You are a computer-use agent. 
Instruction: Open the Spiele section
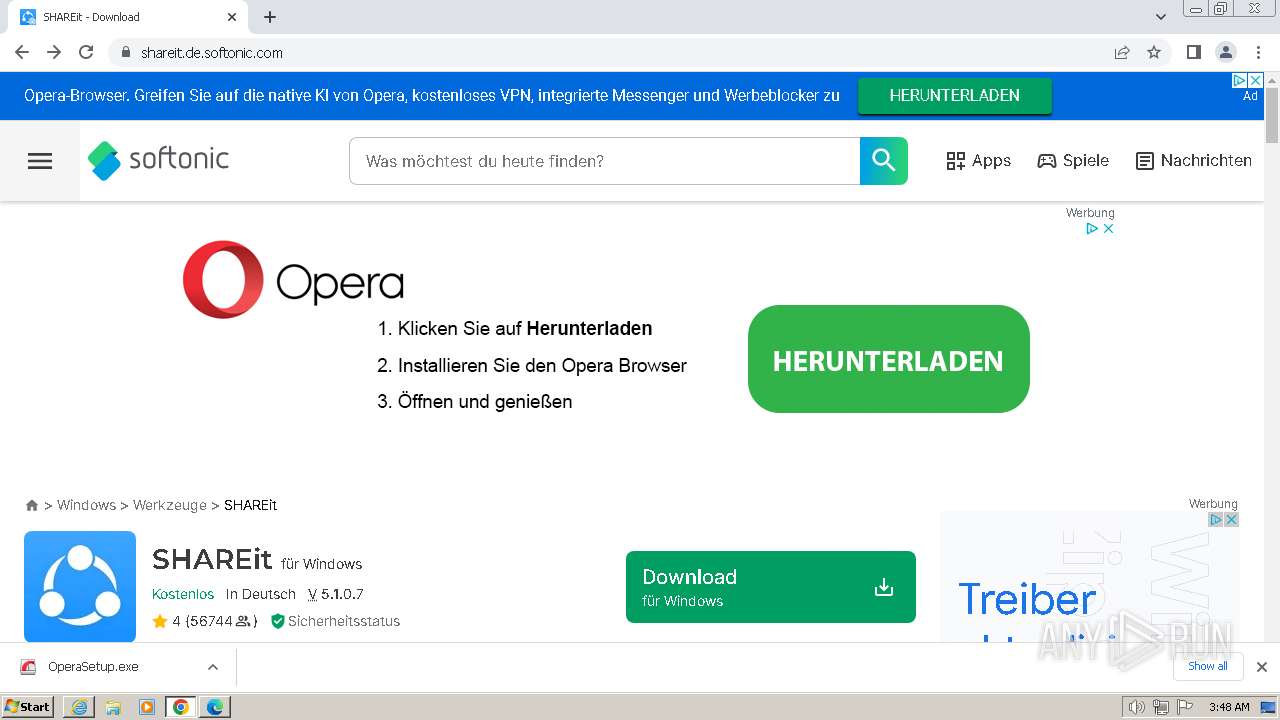tap(1073, 161)
